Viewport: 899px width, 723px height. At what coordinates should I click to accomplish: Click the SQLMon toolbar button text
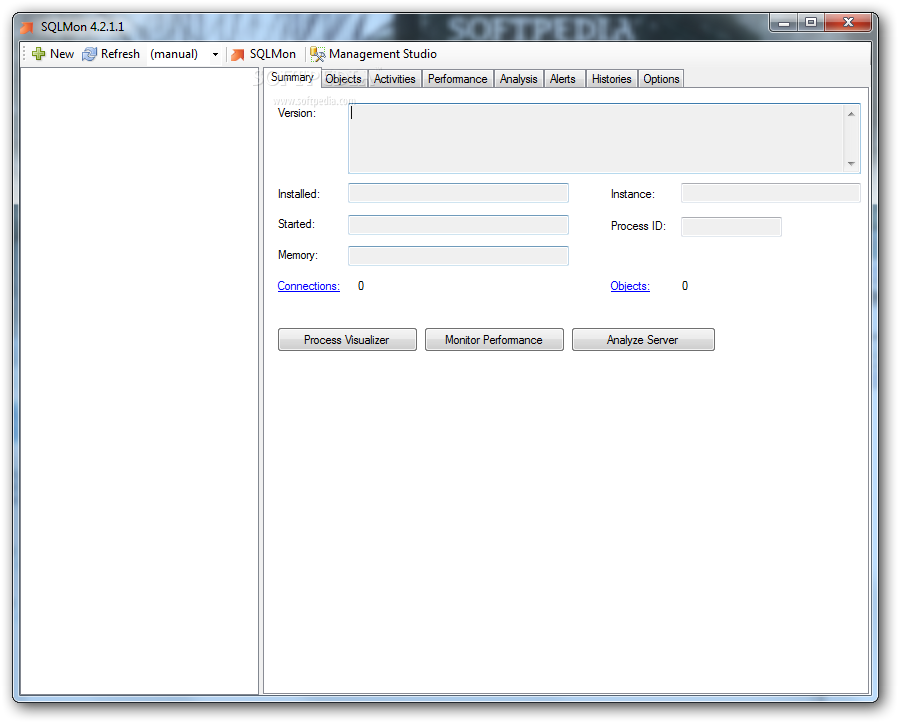[x=273, y=54]
